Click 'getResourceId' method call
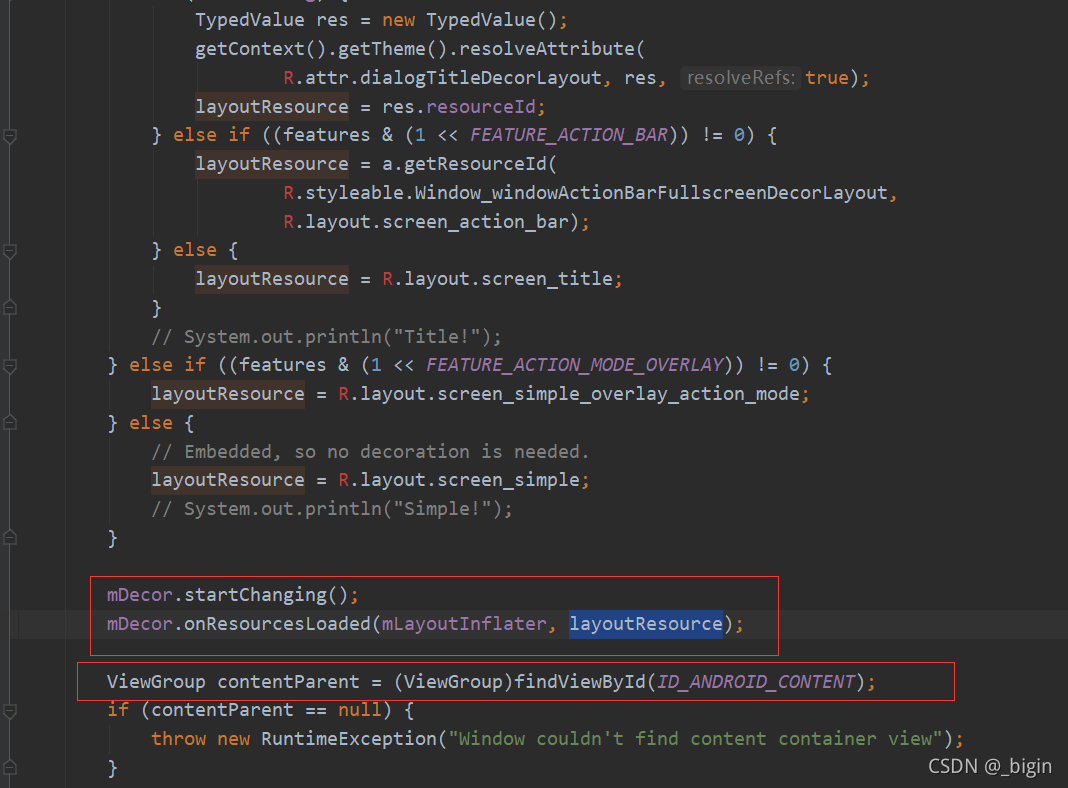1068x788 pixels. coord(475,164)
